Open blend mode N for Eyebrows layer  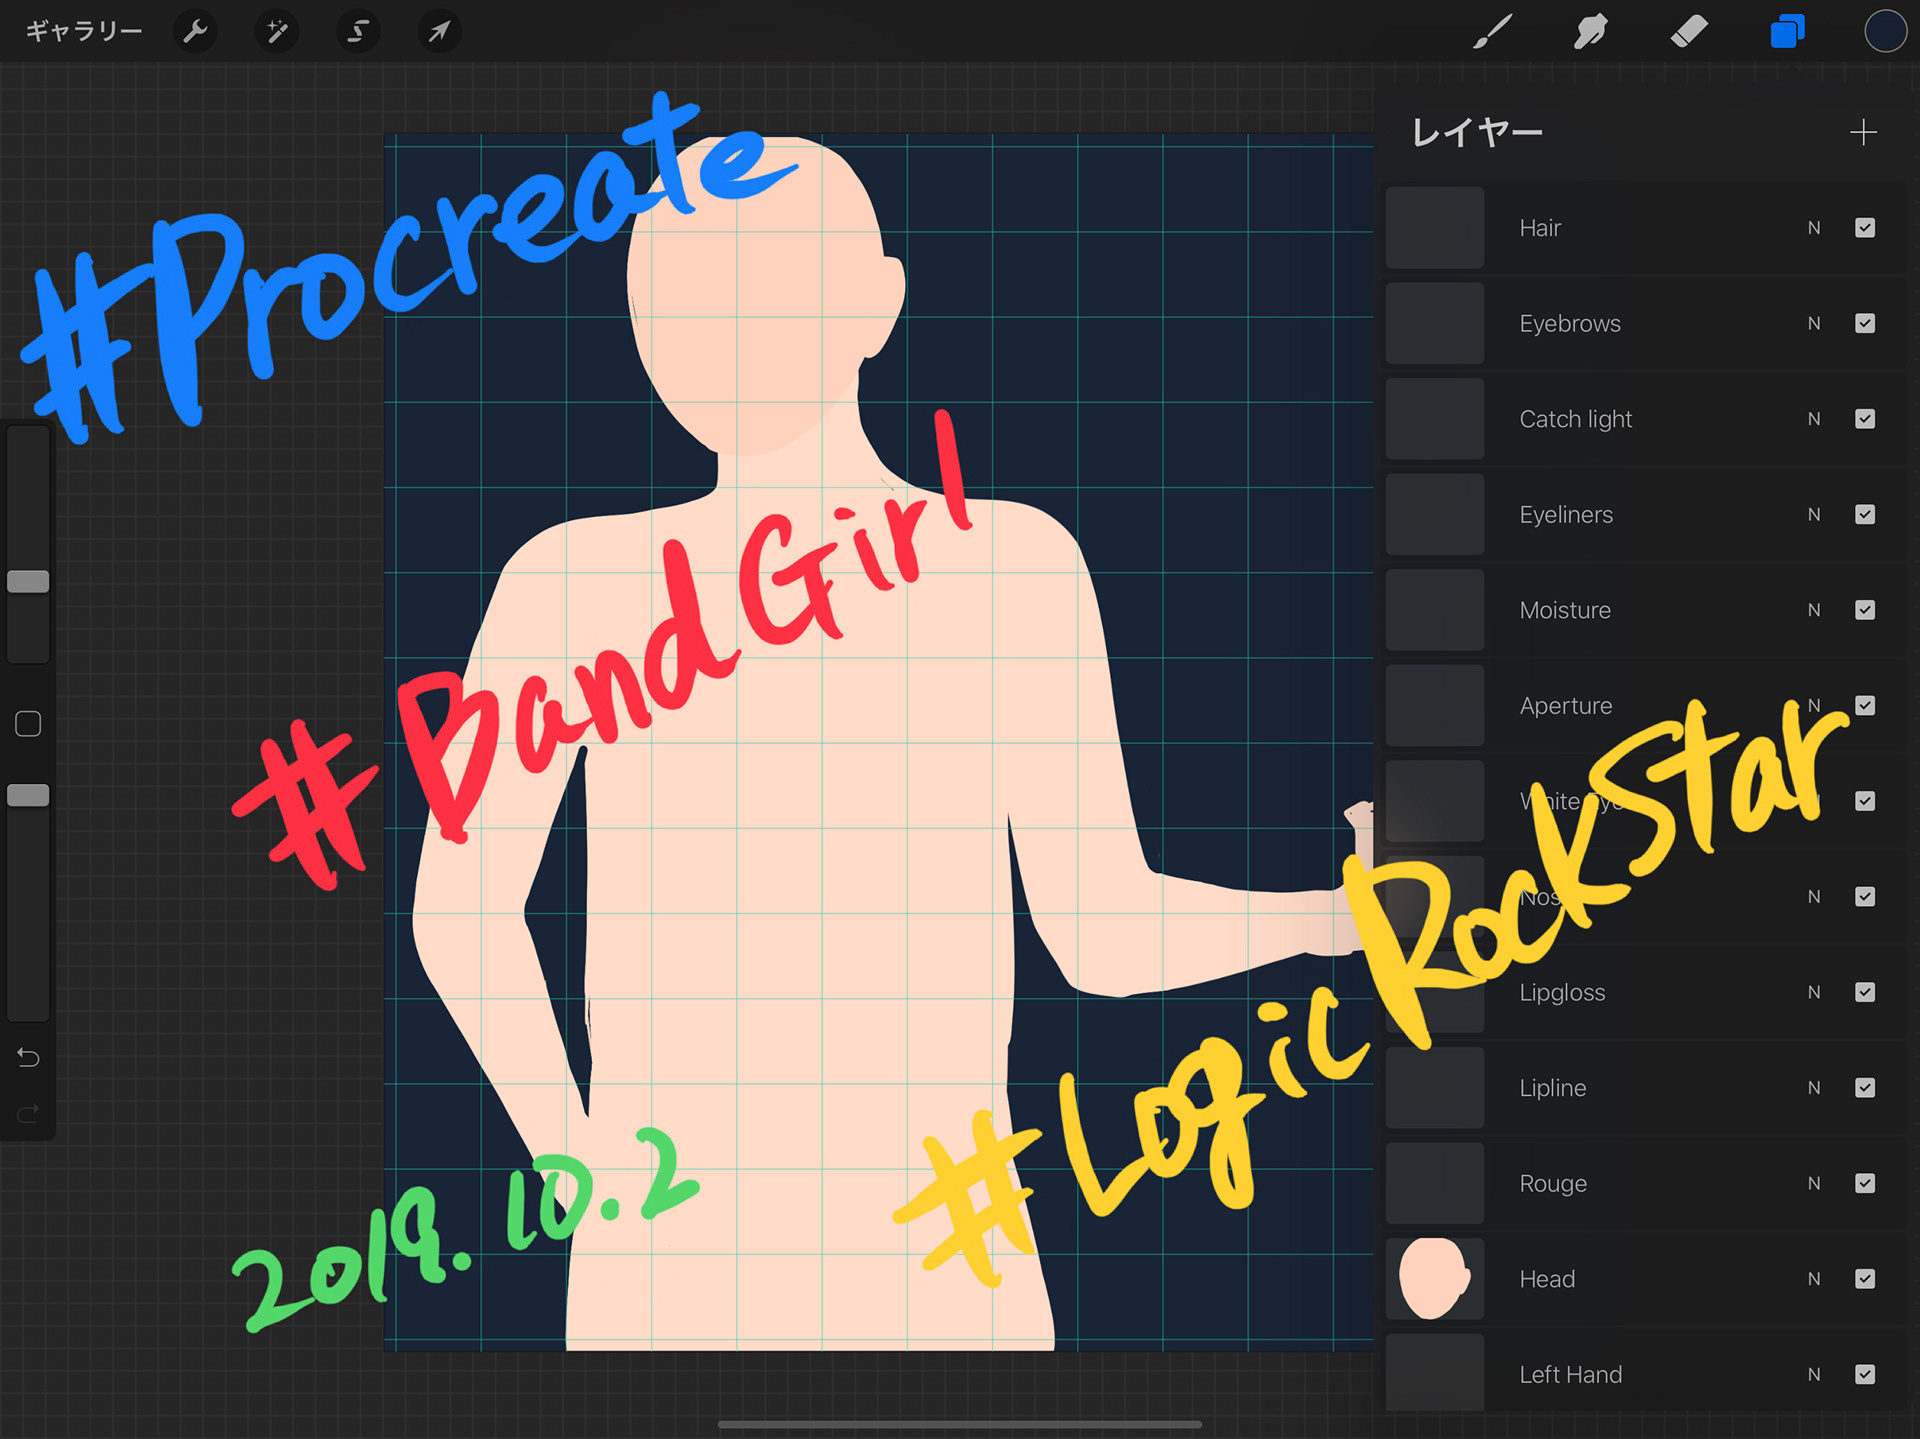(1814, 323)
